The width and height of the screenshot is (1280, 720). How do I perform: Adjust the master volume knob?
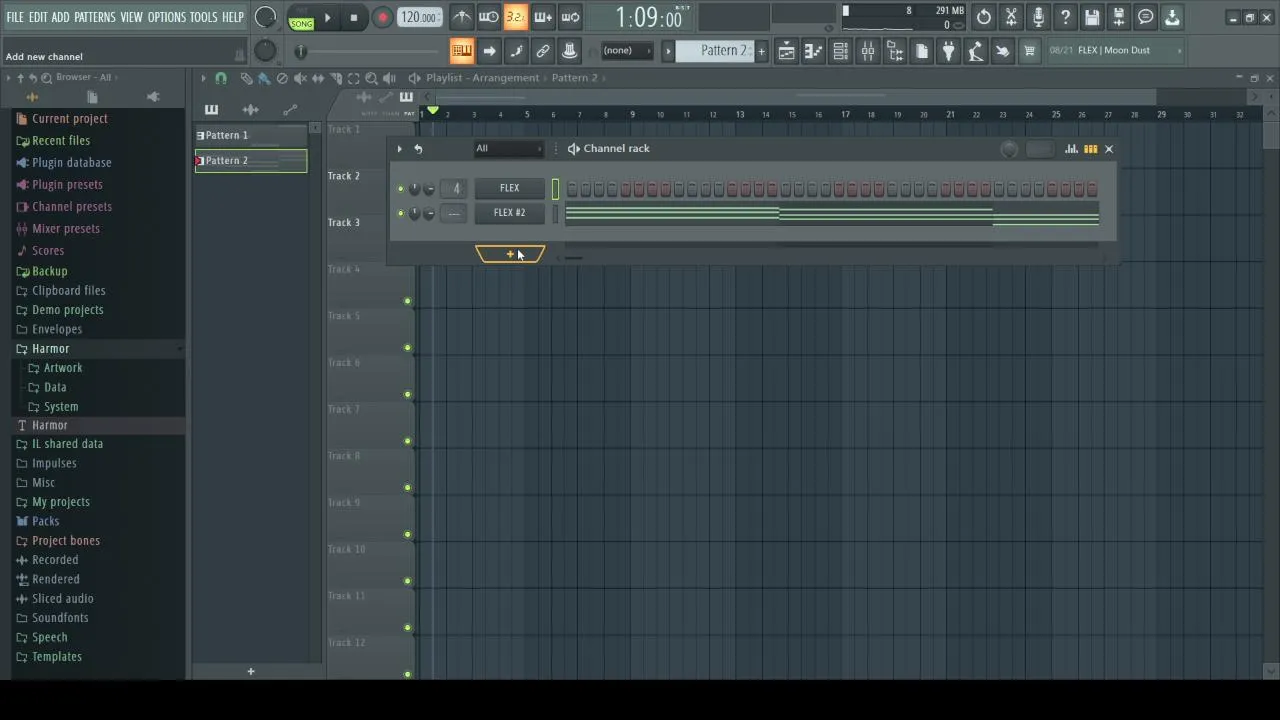pos(265,17)
